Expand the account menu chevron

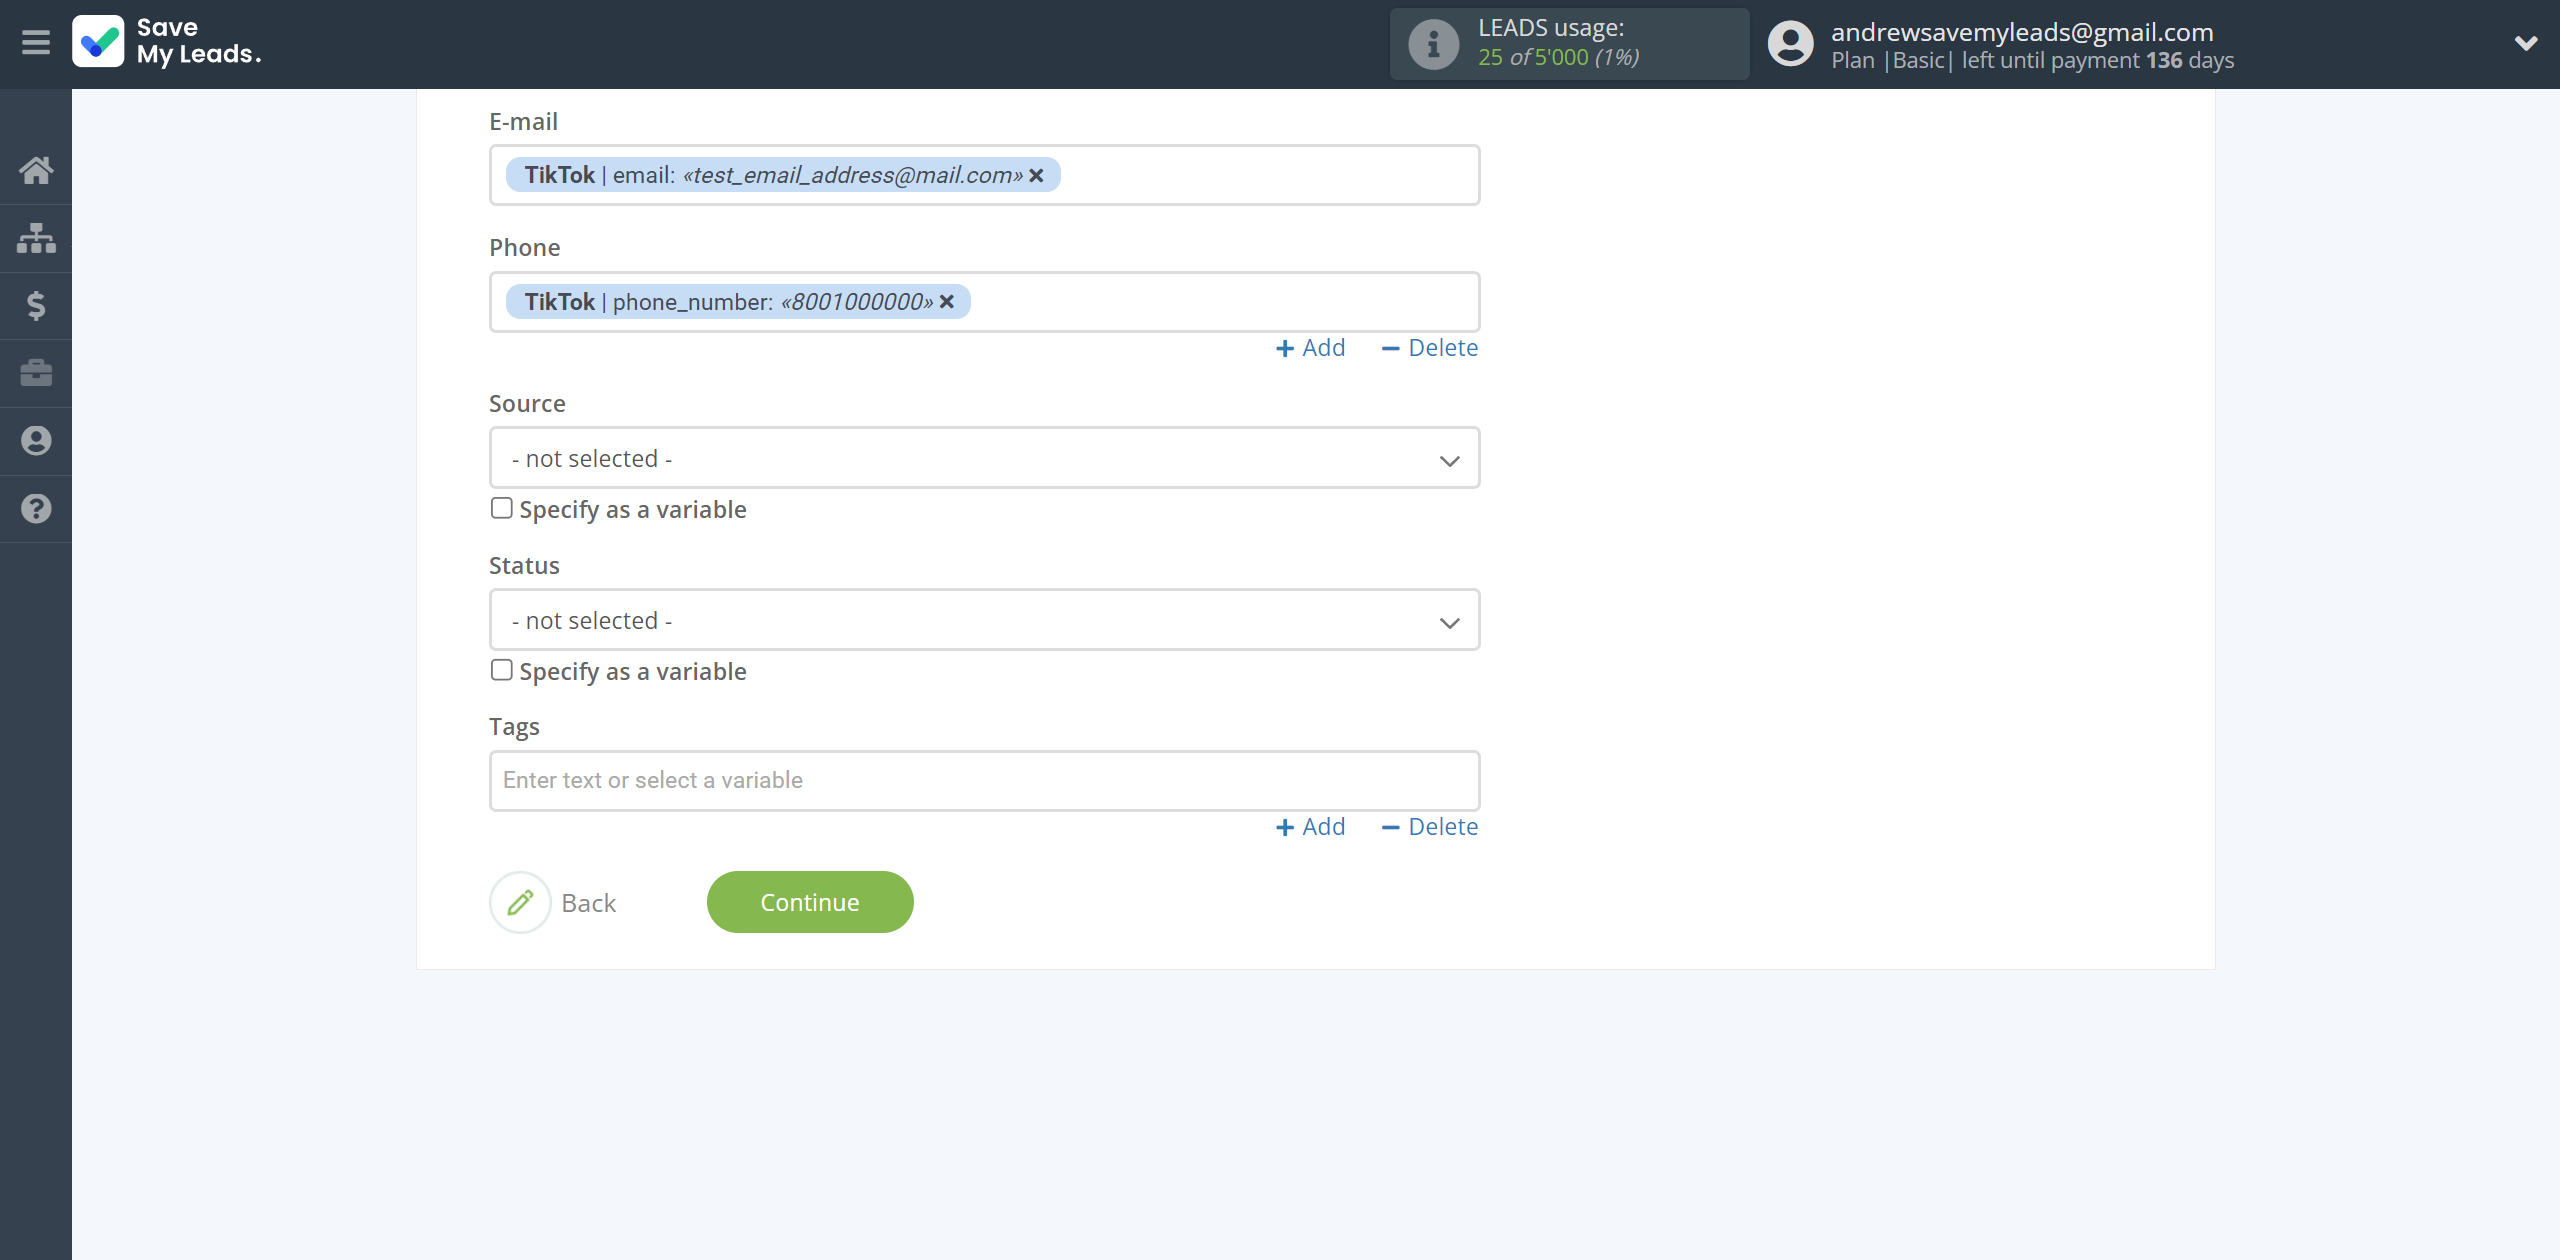point(2526,43)
